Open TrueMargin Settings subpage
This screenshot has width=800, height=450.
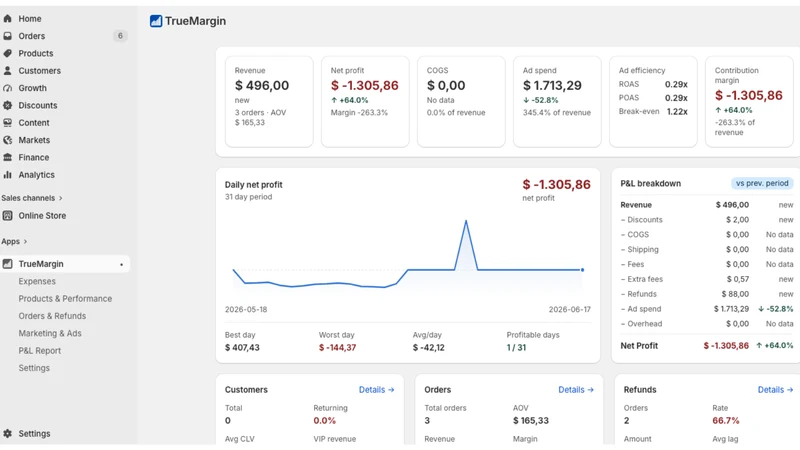tap(34, 368)
